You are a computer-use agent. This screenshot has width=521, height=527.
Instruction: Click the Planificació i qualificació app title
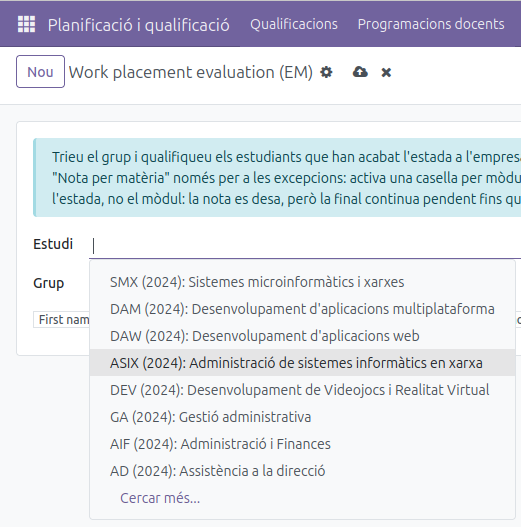coord(138,25)
